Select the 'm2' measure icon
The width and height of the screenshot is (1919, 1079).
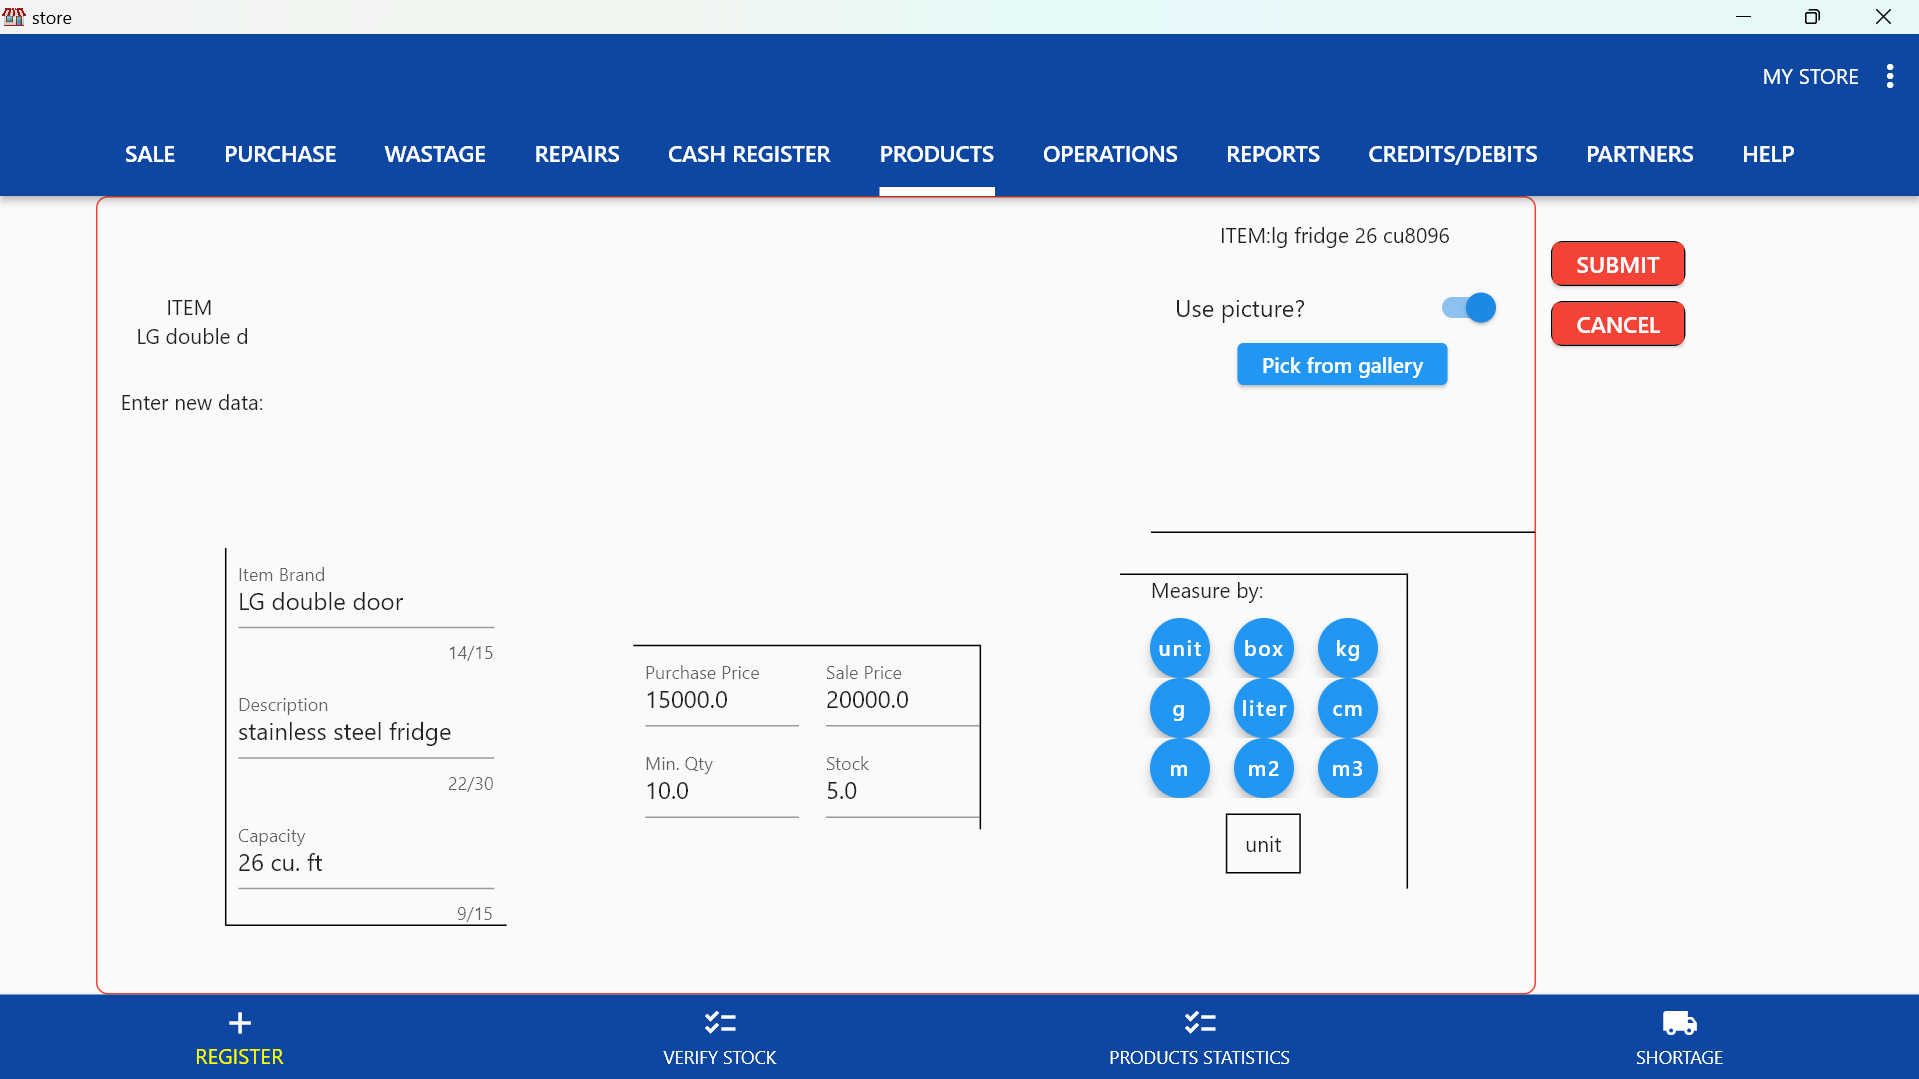1263,768
